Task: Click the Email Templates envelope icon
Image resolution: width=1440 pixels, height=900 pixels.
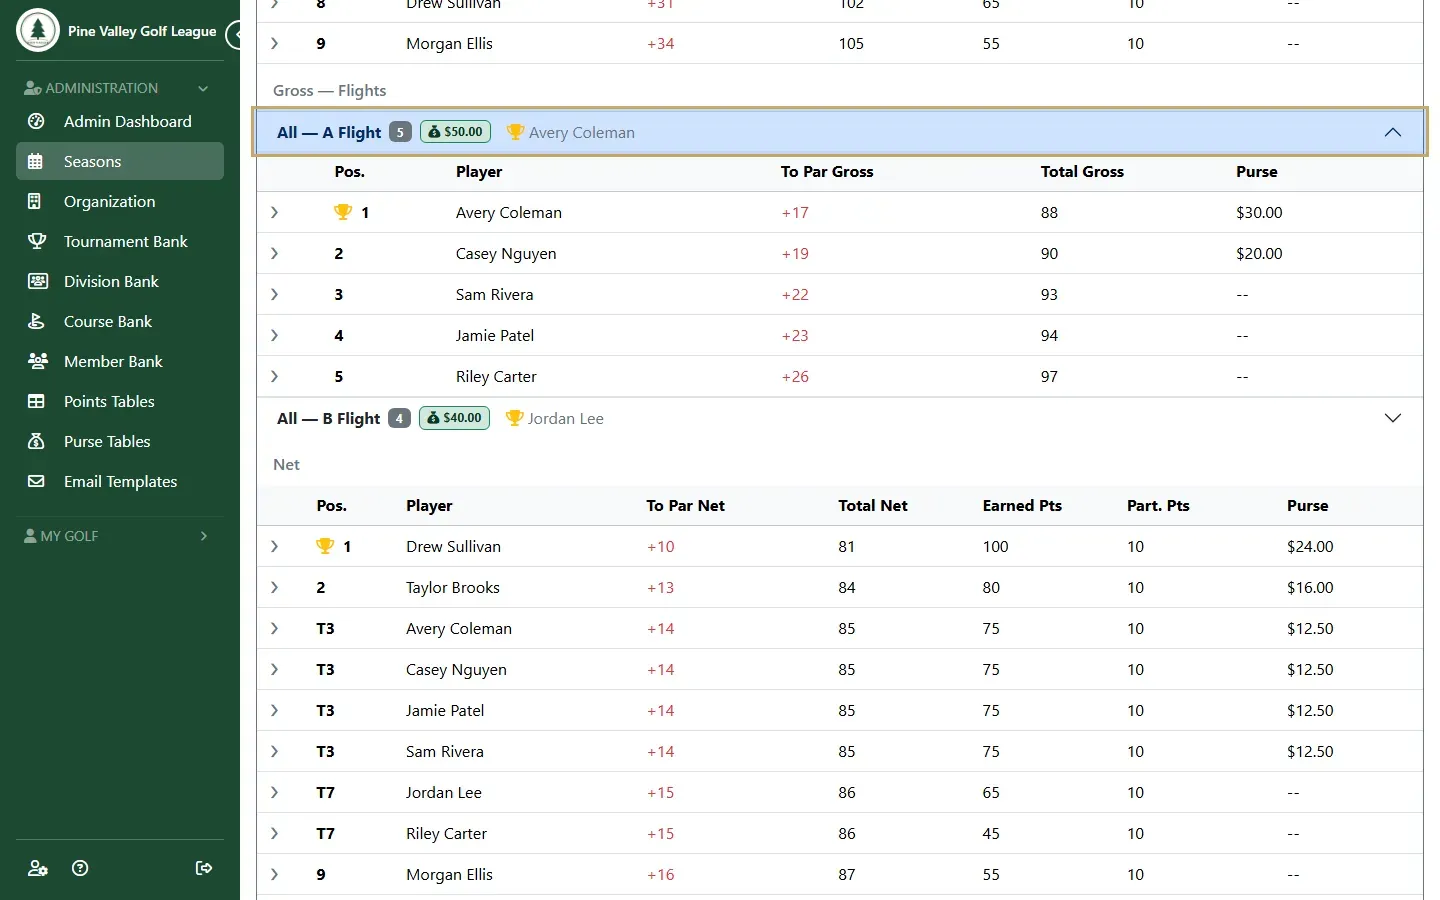Action: 36,481
